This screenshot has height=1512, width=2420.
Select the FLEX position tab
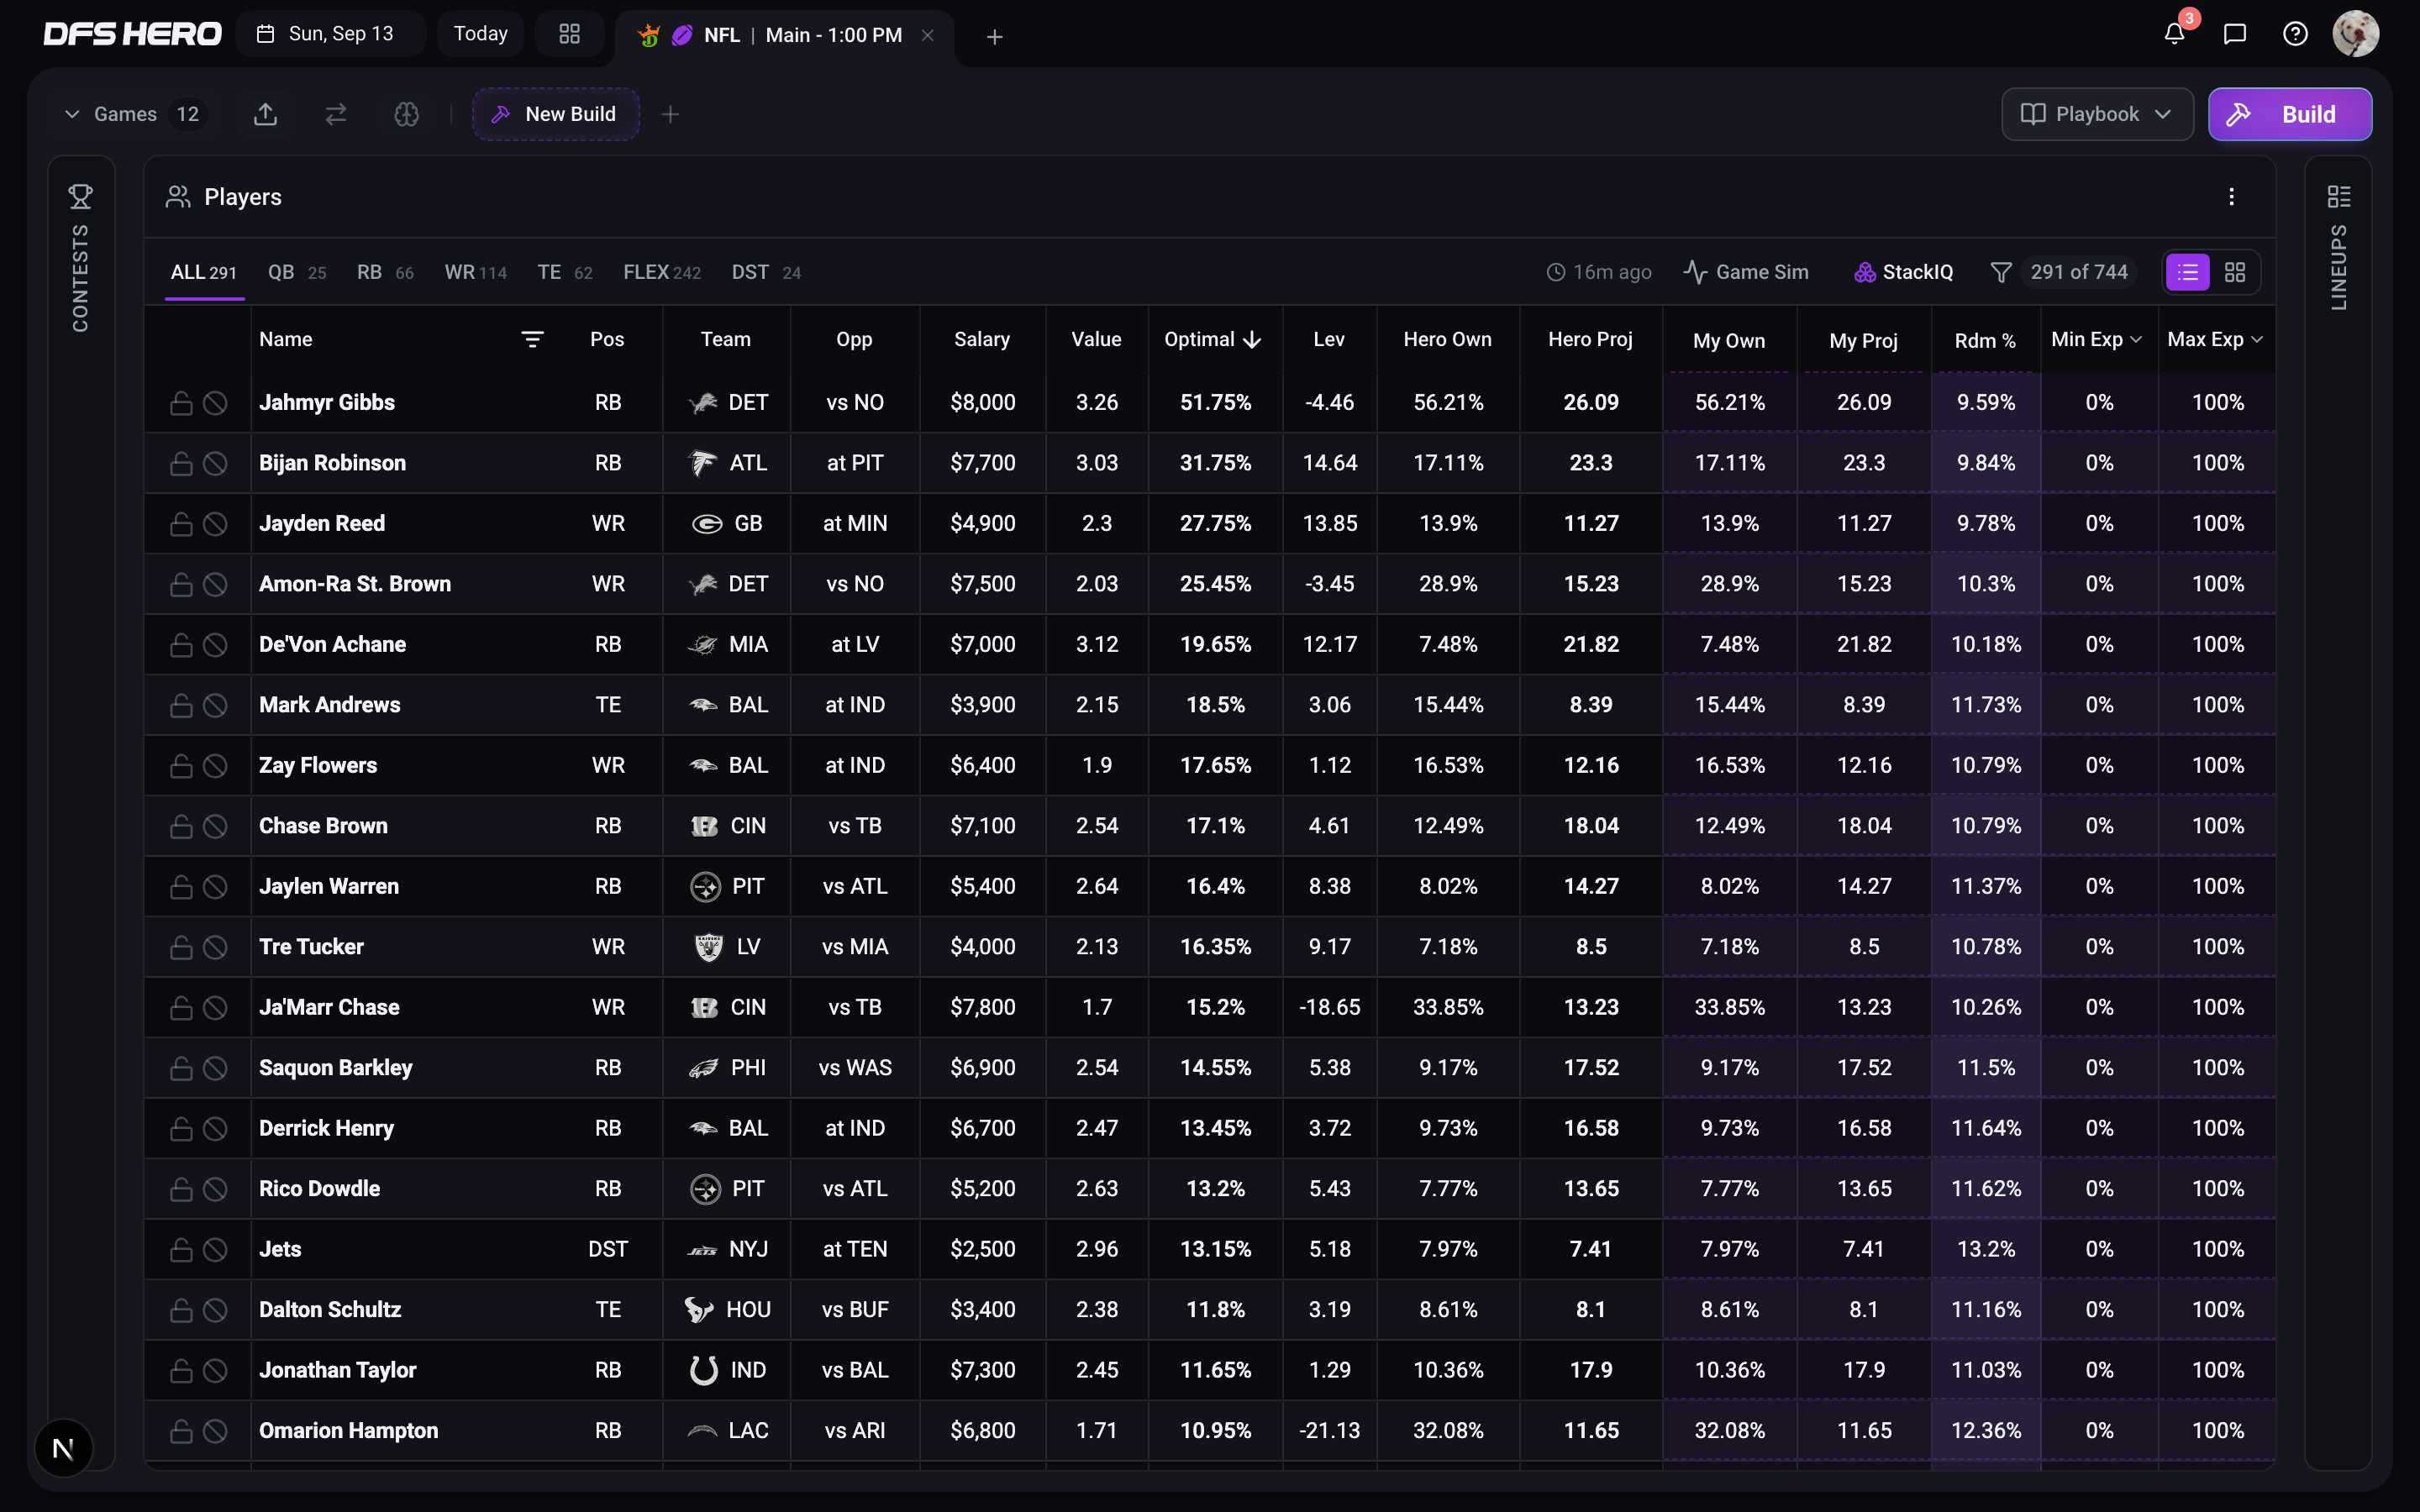[661, 272]
